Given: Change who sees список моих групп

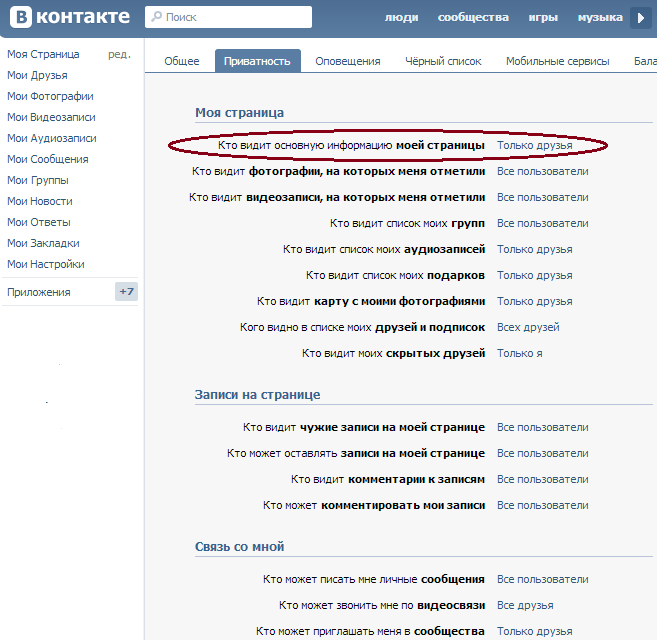Looking at the screenshot, I should coord(542,223).
